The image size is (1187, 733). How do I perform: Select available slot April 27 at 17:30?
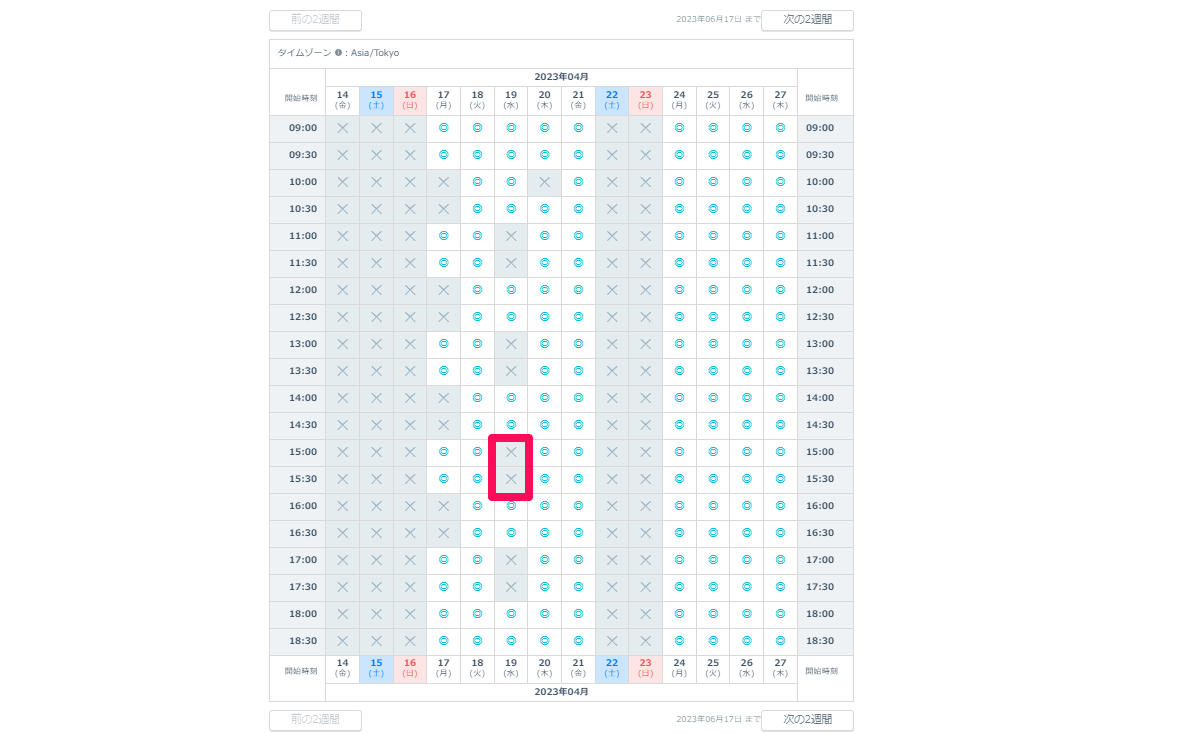click(x=780, y=587)
